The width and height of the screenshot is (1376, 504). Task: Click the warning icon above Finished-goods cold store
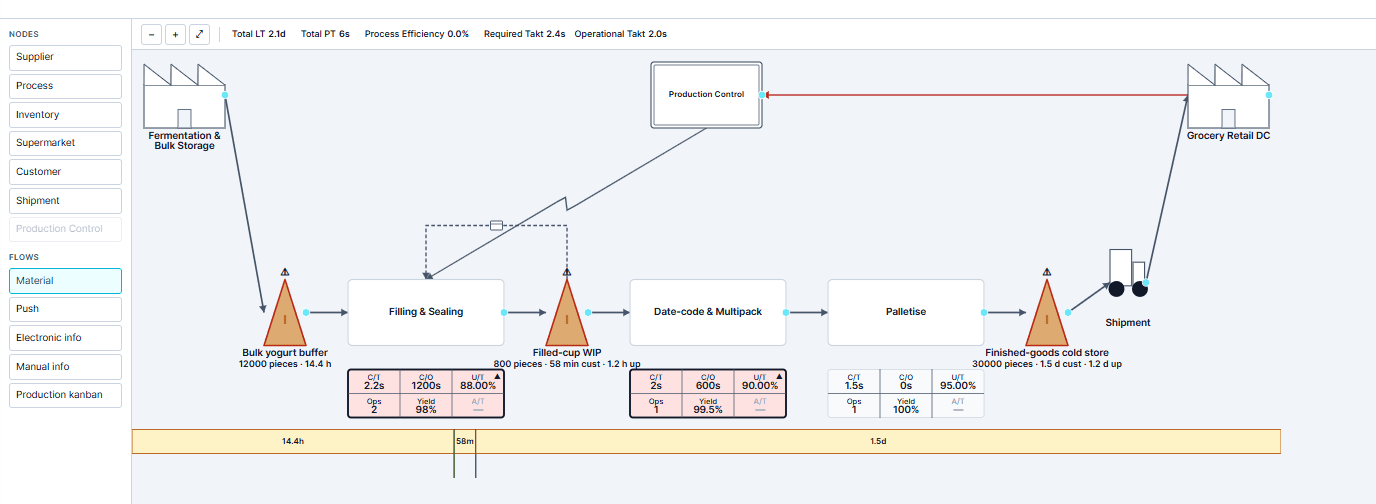point(1047,271)
